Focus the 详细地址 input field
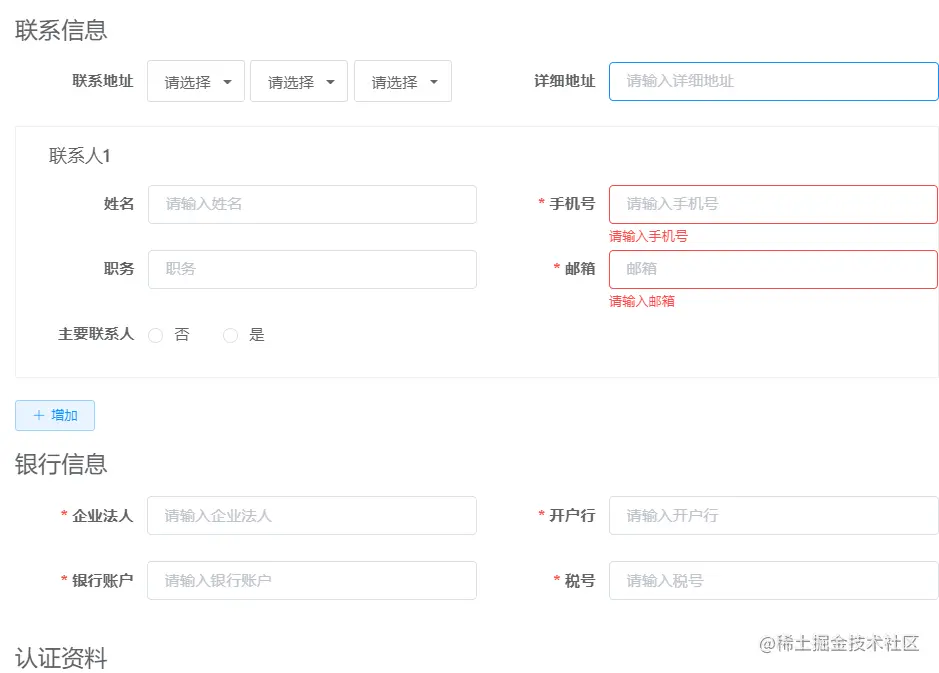This screenshot has height=673, width=939. pyautogui.click(x=773, y=81)
